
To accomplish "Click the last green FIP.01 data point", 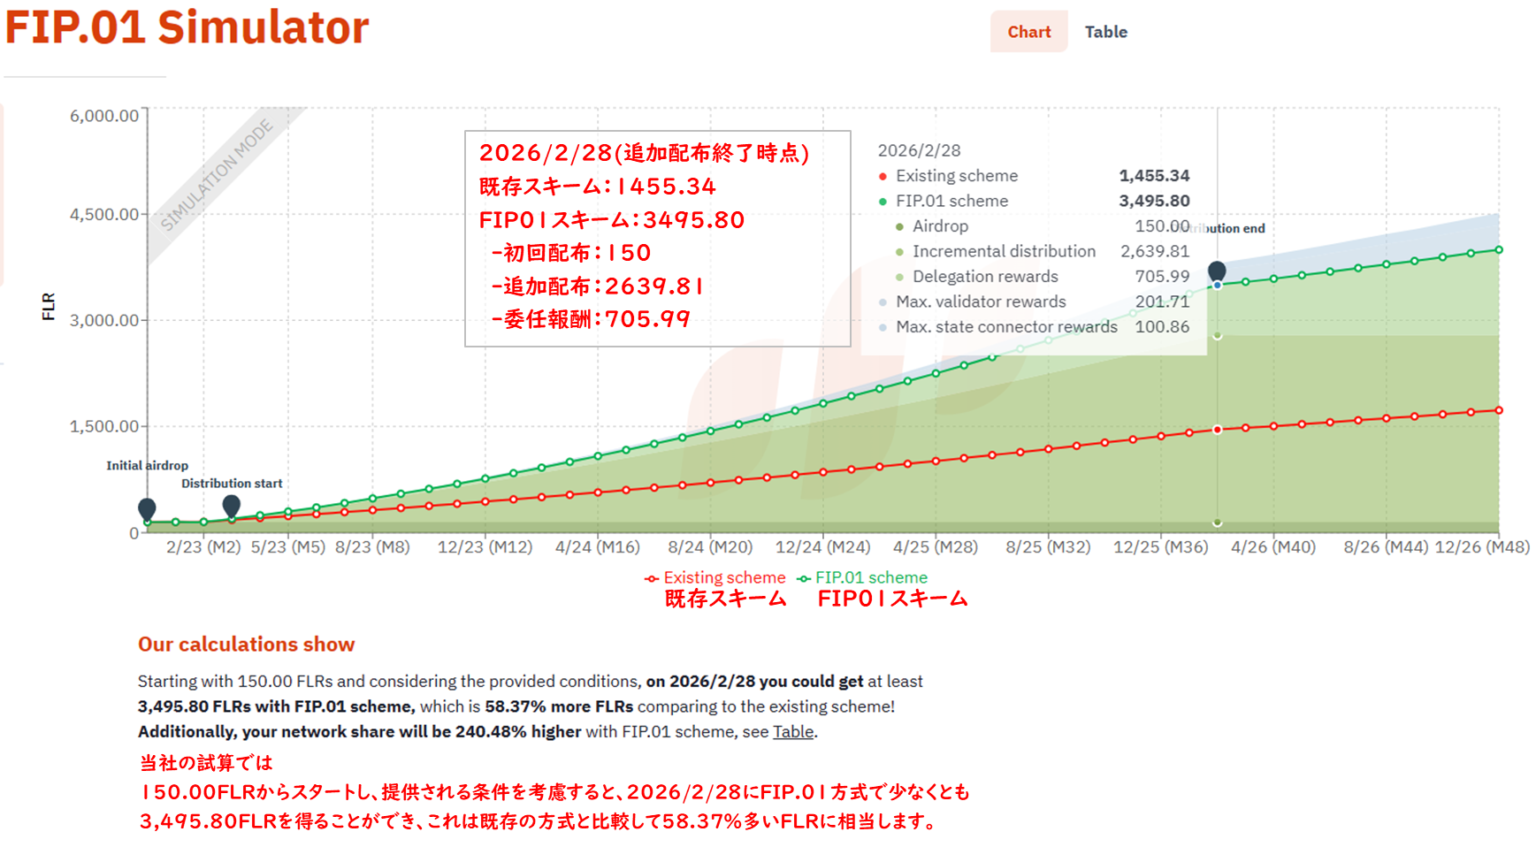I will pos(1498,250).
